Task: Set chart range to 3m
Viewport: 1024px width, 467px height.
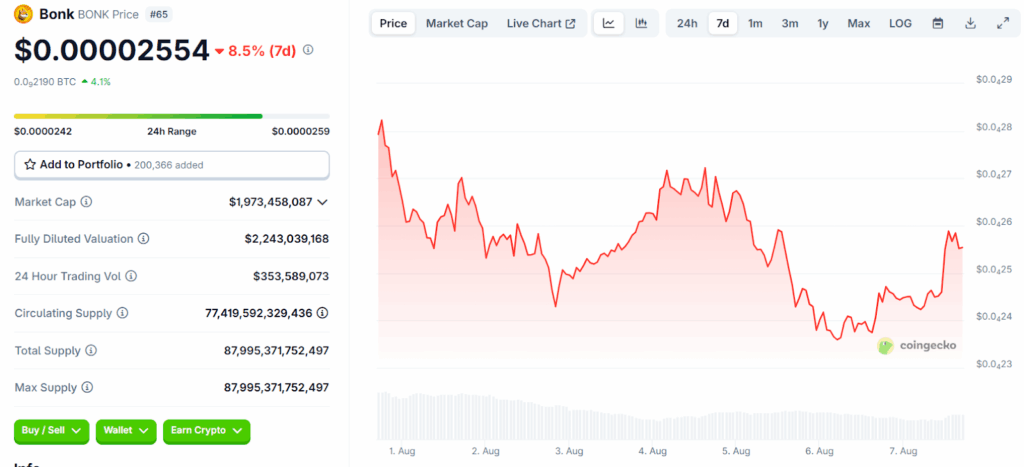Action: point(790,24)
